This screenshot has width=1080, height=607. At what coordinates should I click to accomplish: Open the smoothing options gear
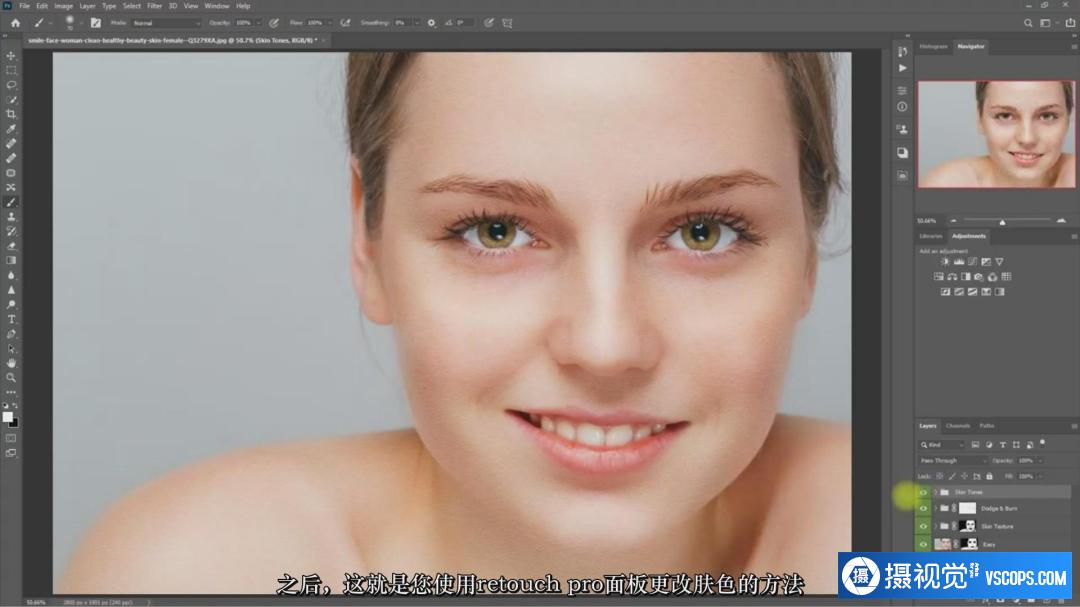tap(431, 23)
